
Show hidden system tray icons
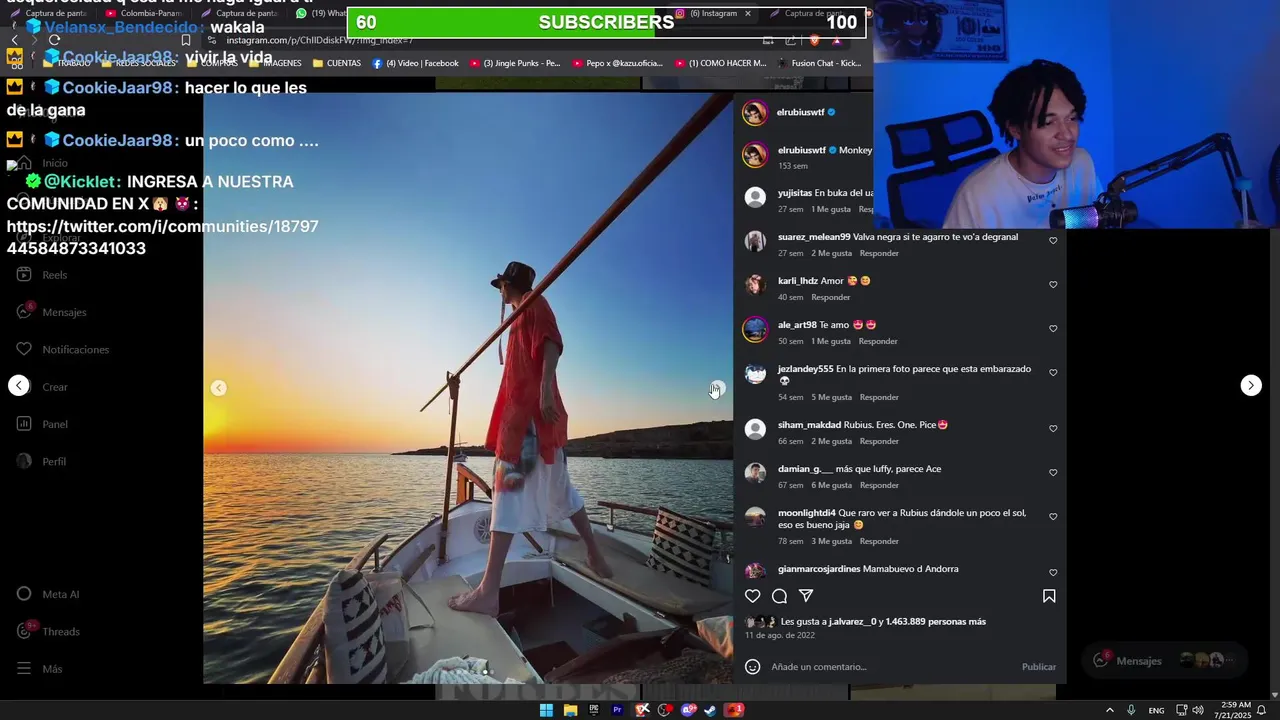tap(1109, 710)
